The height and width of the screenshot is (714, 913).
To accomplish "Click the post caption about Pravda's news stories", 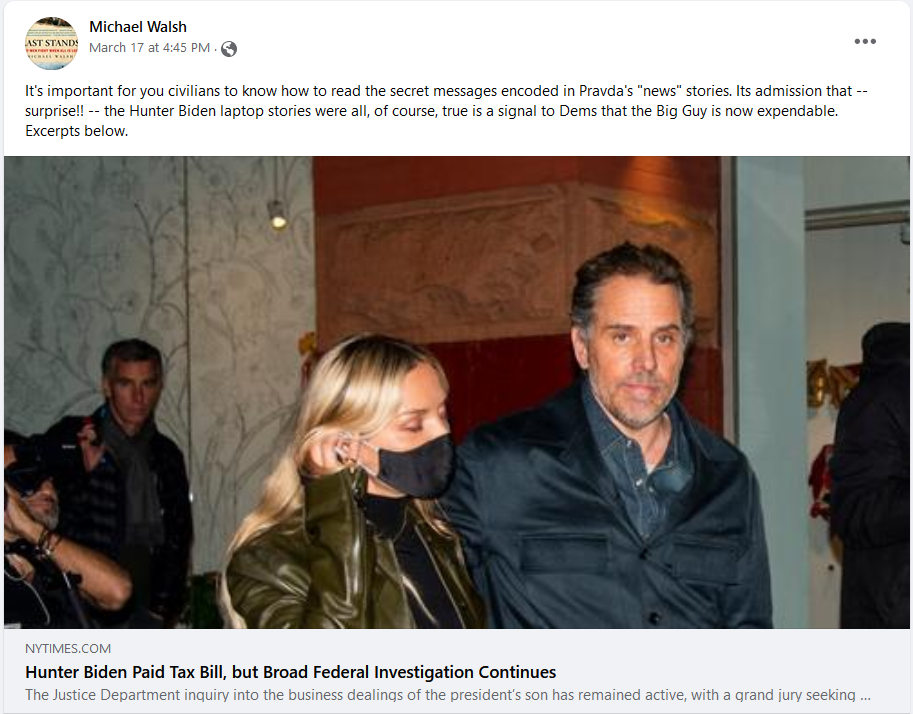I will [x=447, y=111].
